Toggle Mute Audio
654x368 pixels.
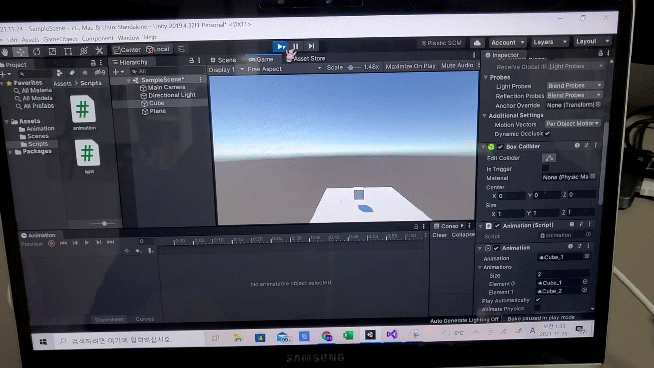point(457,66)
